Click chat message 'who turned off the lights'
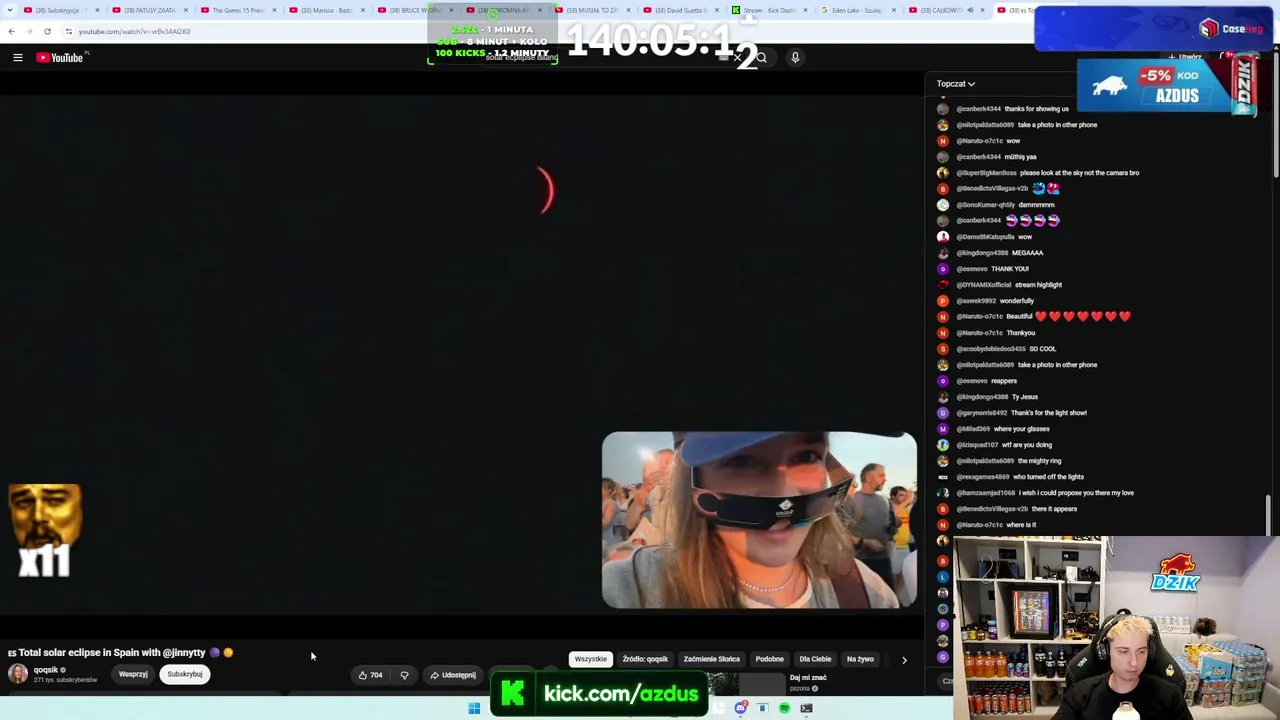Screen dimensions: 1280x720 click(x=1048, y=477)
